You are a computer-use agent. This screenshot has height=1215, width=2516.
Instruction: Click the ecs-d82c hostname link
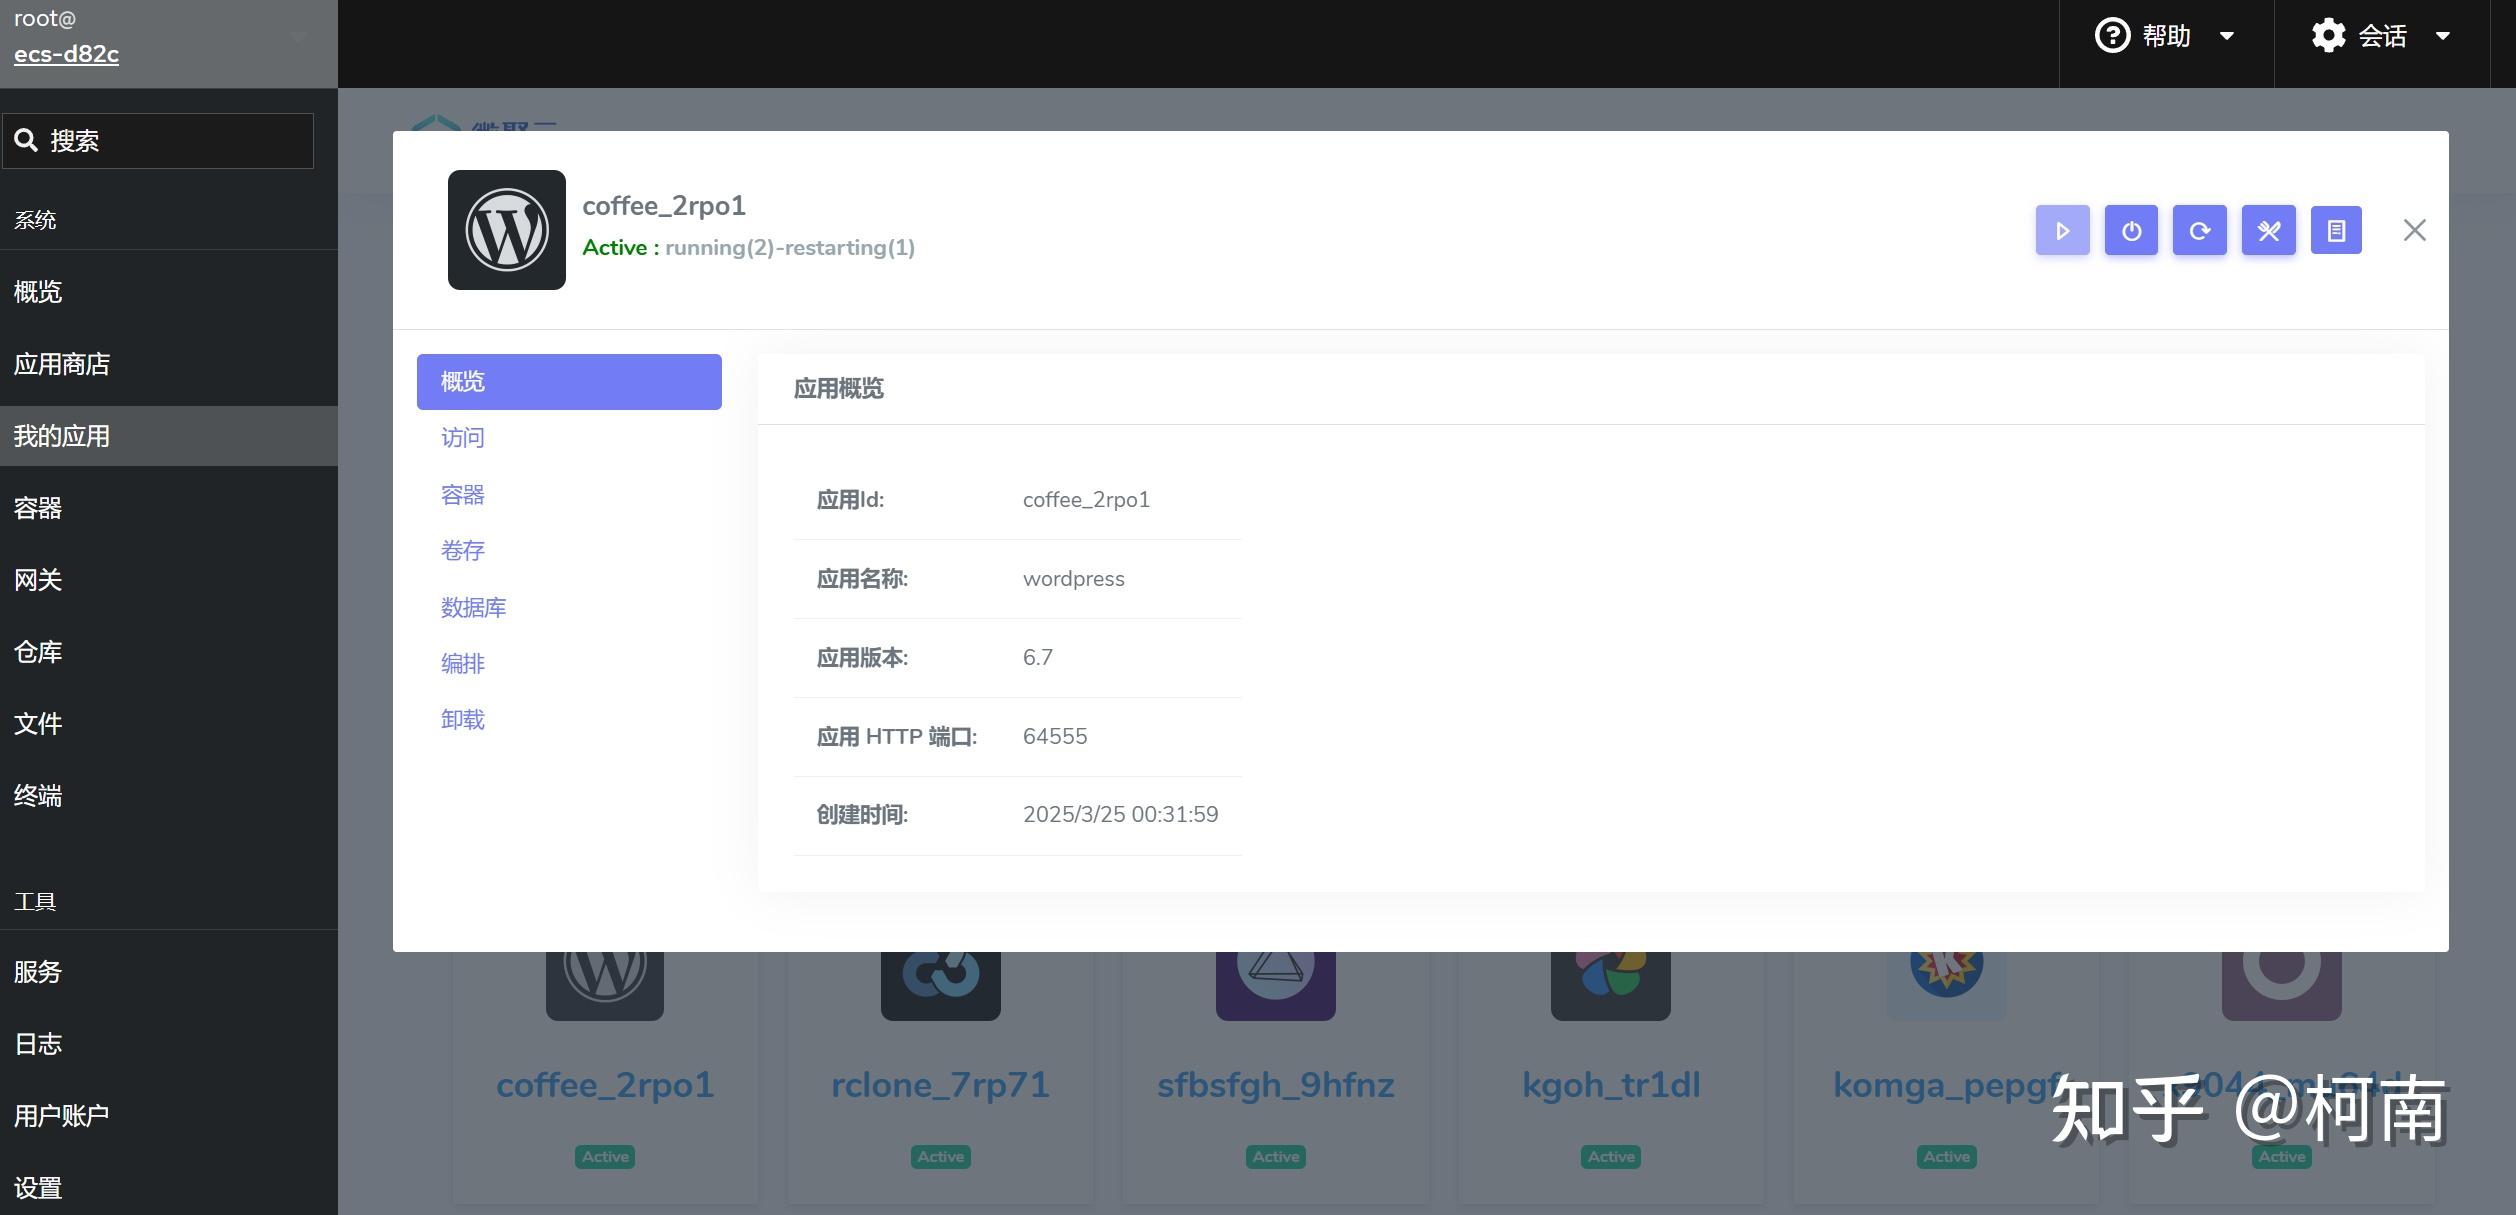pos(66,54)
